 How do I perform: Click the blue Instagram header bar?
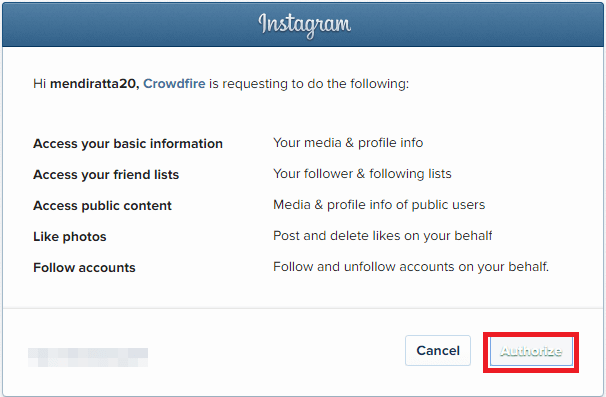click(x=303, y=25)
